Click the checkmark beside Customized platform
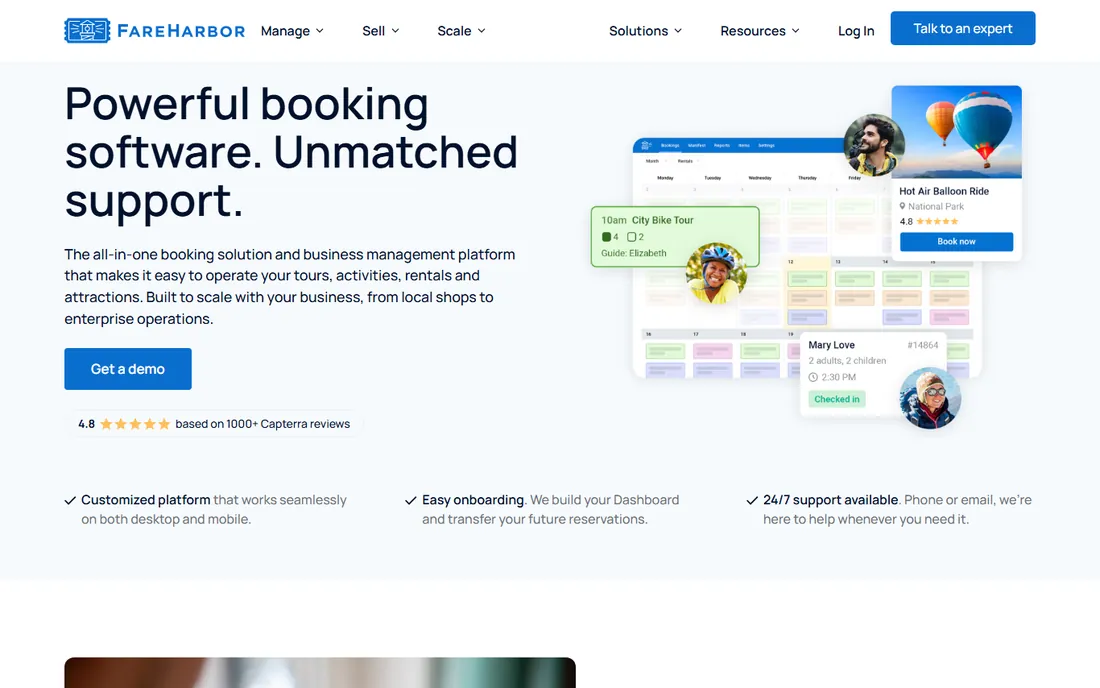Screen dimensions: 1100x688 (70, 501)
